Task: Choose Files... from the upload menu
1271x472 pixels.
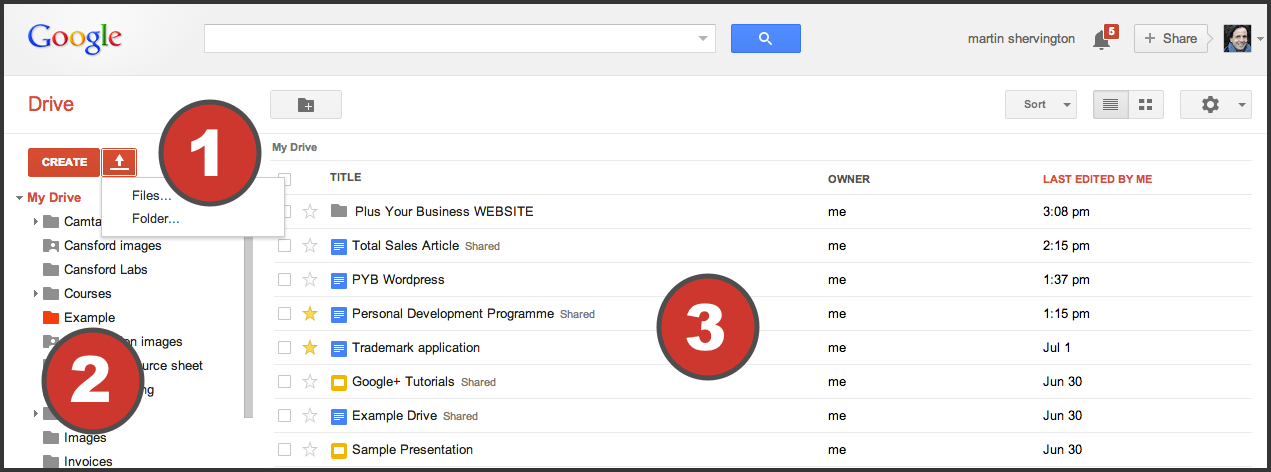Action: click(x=152, y=196)
